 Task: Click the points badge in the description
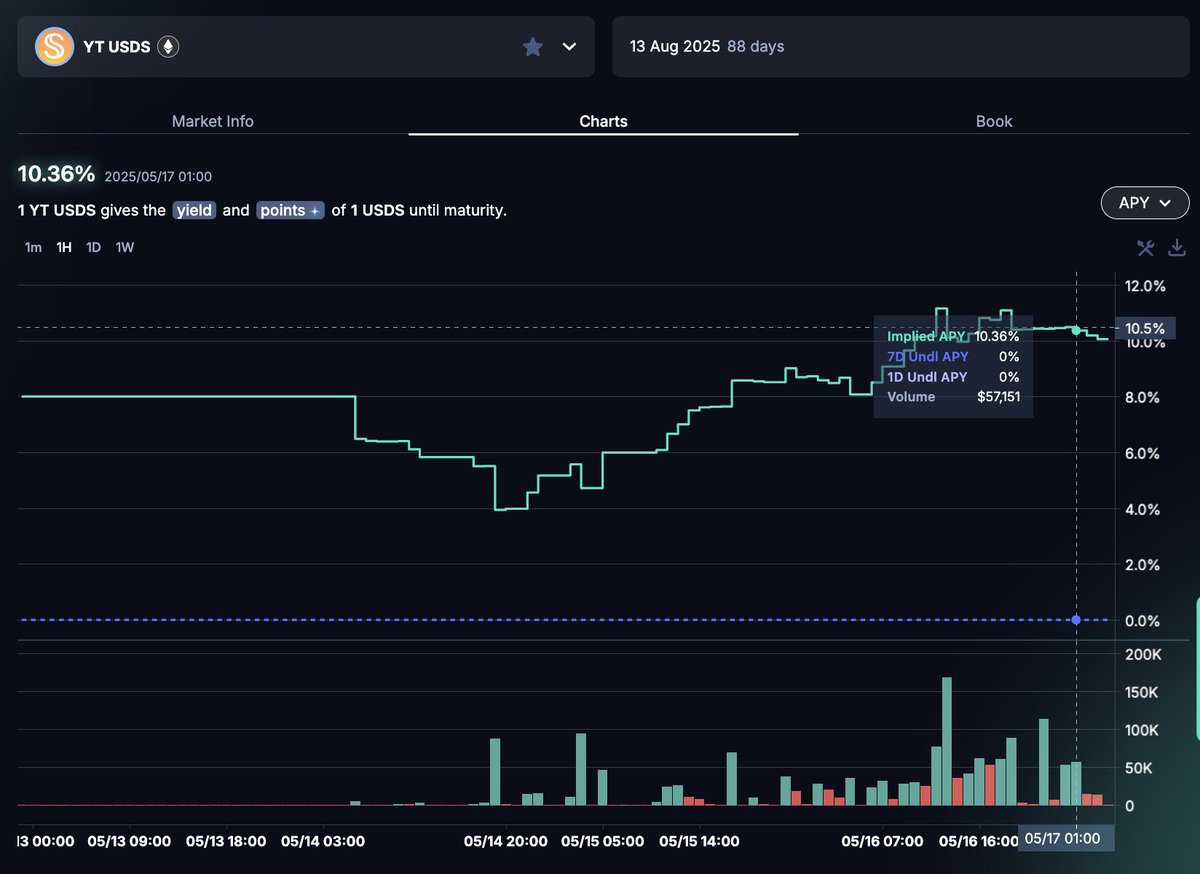pyautogui.click(x=290, y=211)
